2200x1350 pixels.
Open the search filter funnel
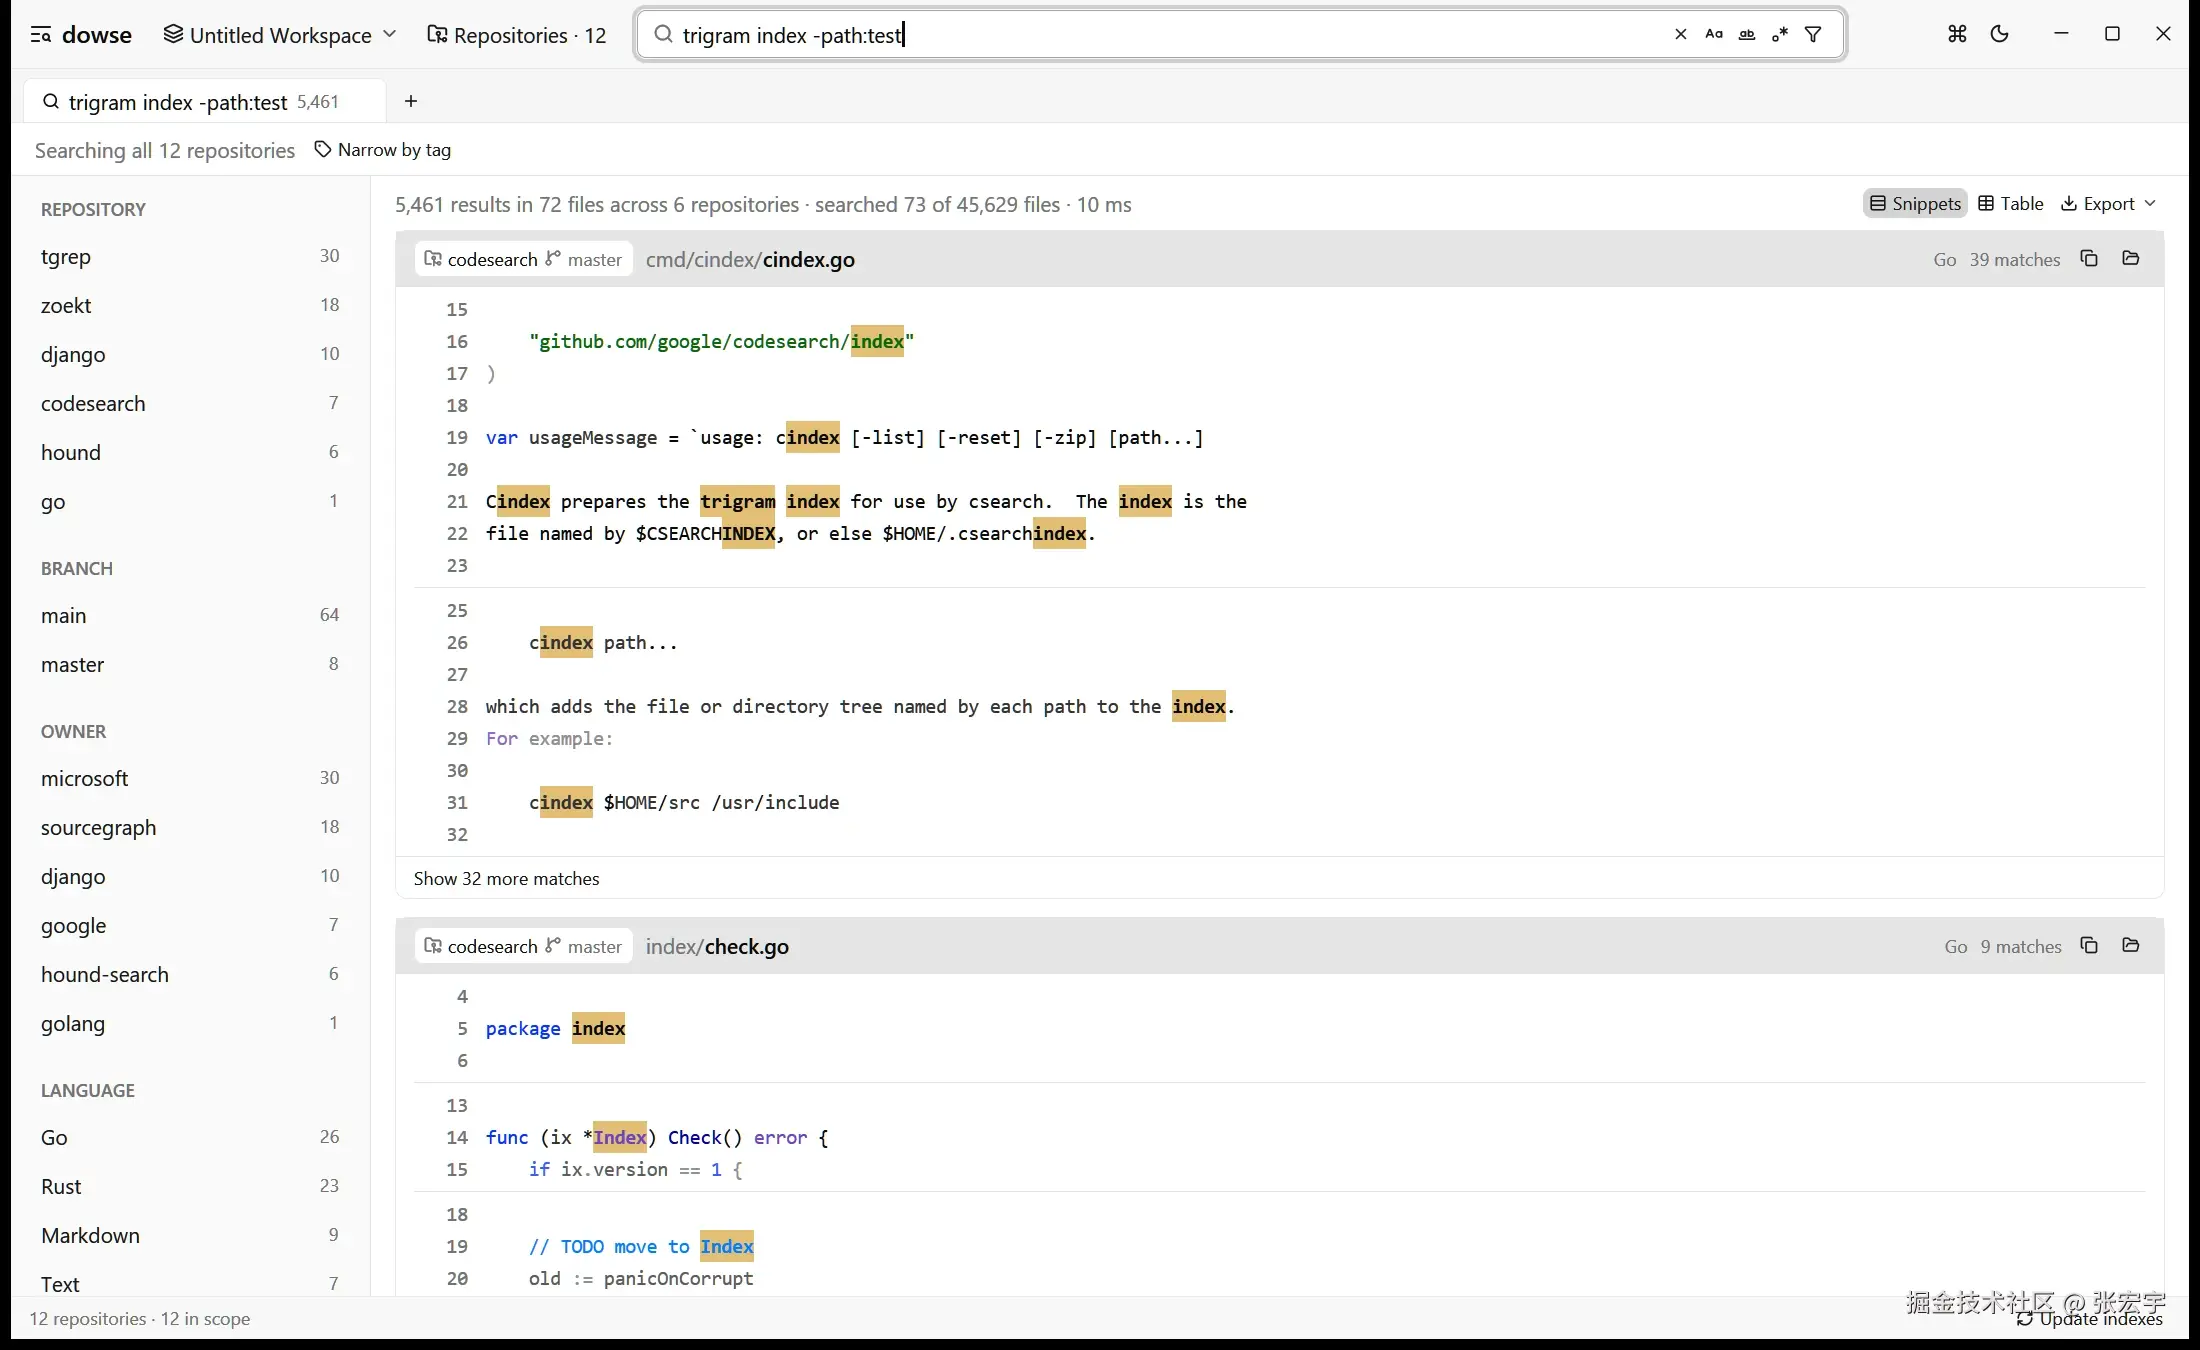[1813, 34]
